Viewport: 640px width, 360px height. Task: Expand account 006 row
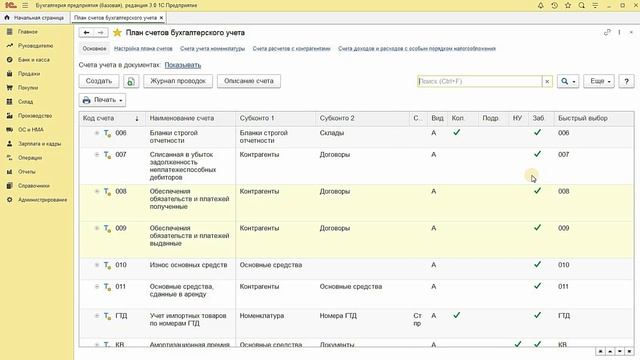point(97,133)
